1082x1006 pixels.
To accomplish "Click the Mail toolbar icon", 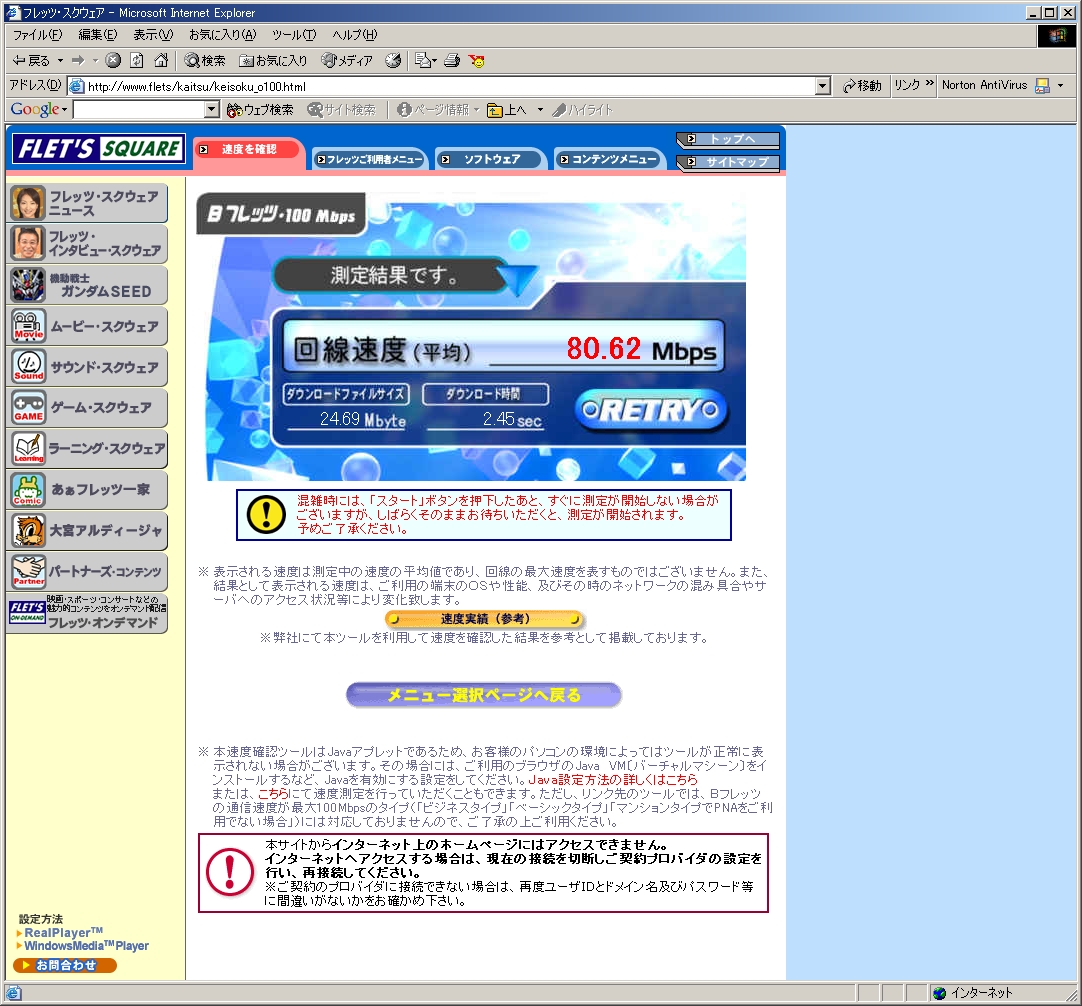I will [422, 61].
